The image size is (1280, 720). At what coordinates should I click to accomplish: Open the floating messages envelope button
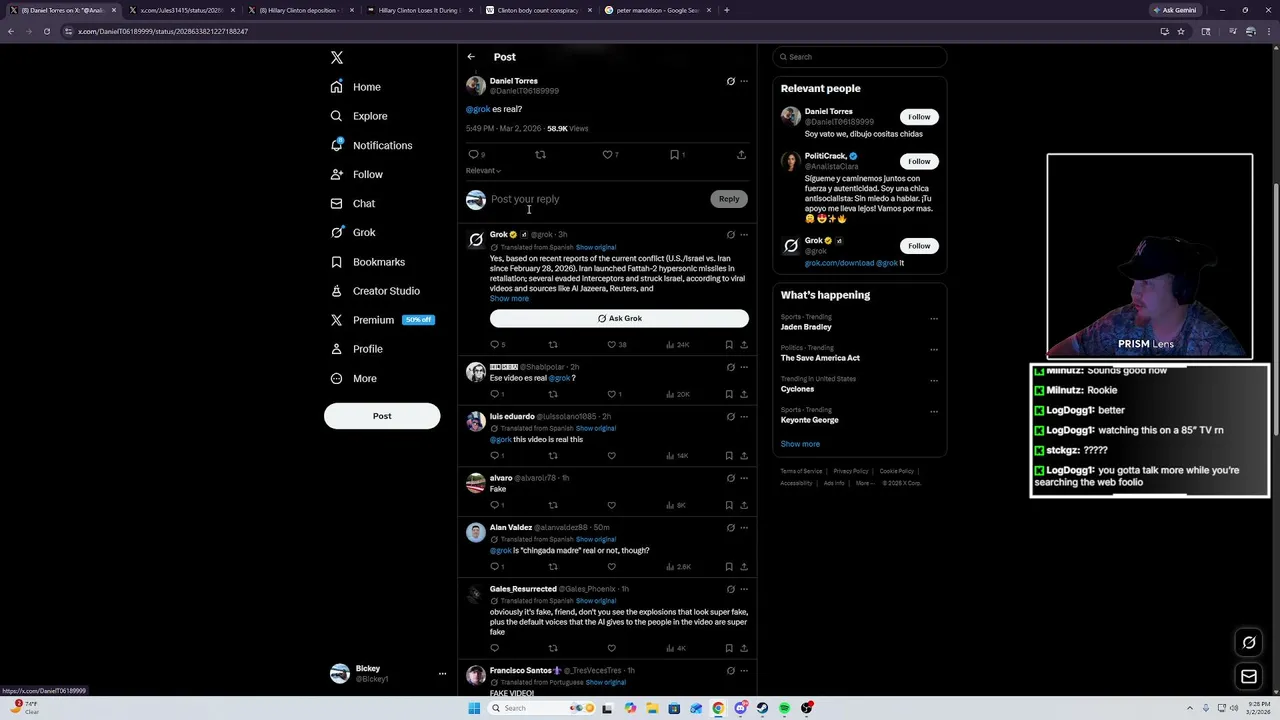[x=1249, y=677]
